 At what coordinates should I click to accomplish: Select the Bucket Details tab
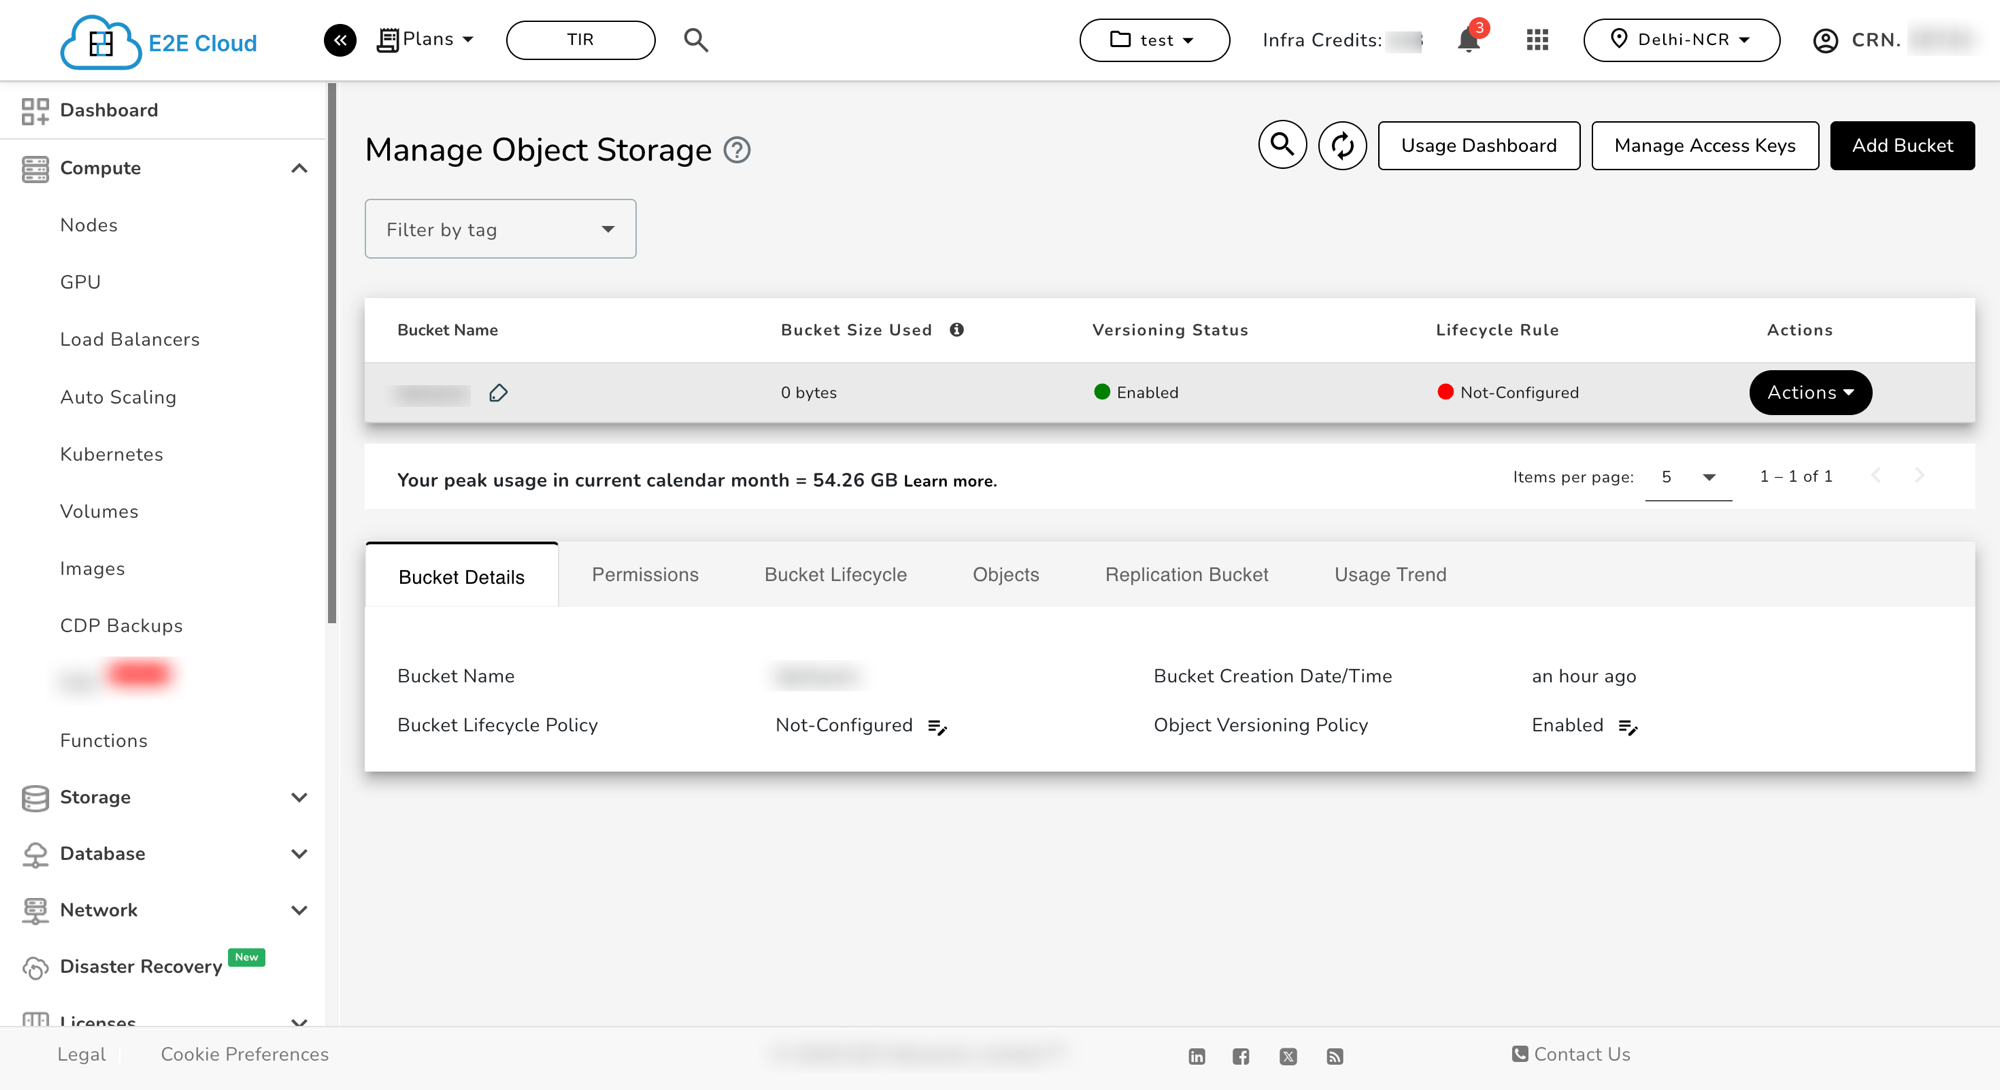pyautogui.click(x=461, y=575)
